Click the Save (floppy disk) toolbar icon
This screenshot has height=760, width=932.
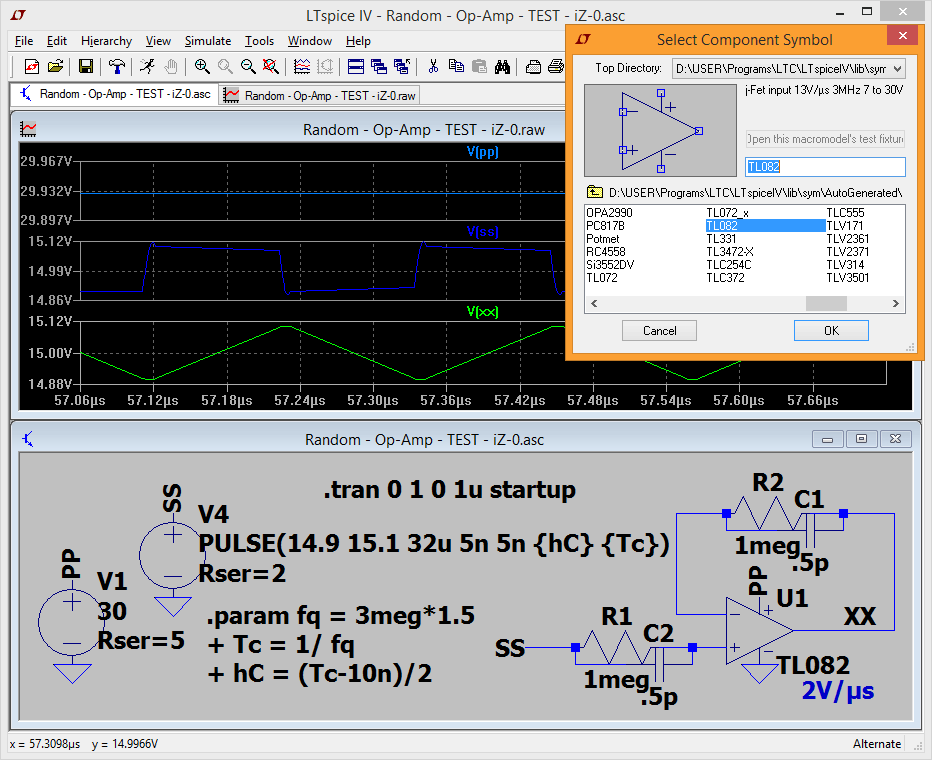(x=86, y=67)
